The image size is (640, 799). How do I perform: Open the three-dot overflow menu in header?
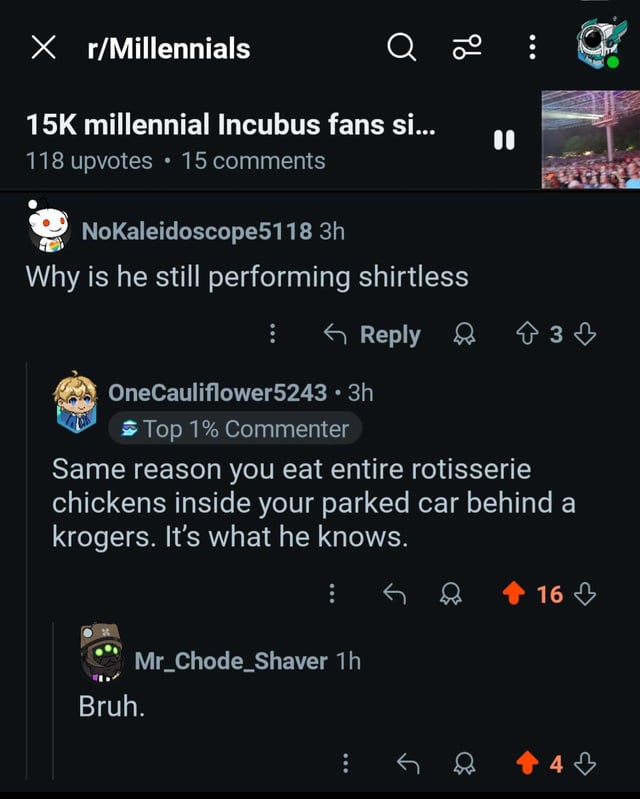point(532,46)
